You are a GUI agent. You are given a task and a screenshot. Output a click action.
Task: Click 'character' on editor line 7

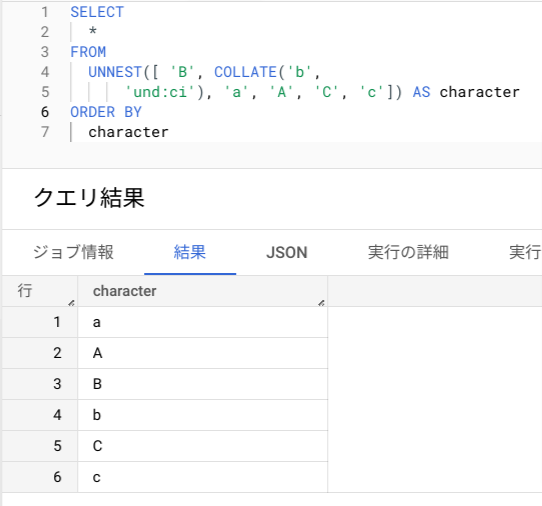[x=128, y=132]
